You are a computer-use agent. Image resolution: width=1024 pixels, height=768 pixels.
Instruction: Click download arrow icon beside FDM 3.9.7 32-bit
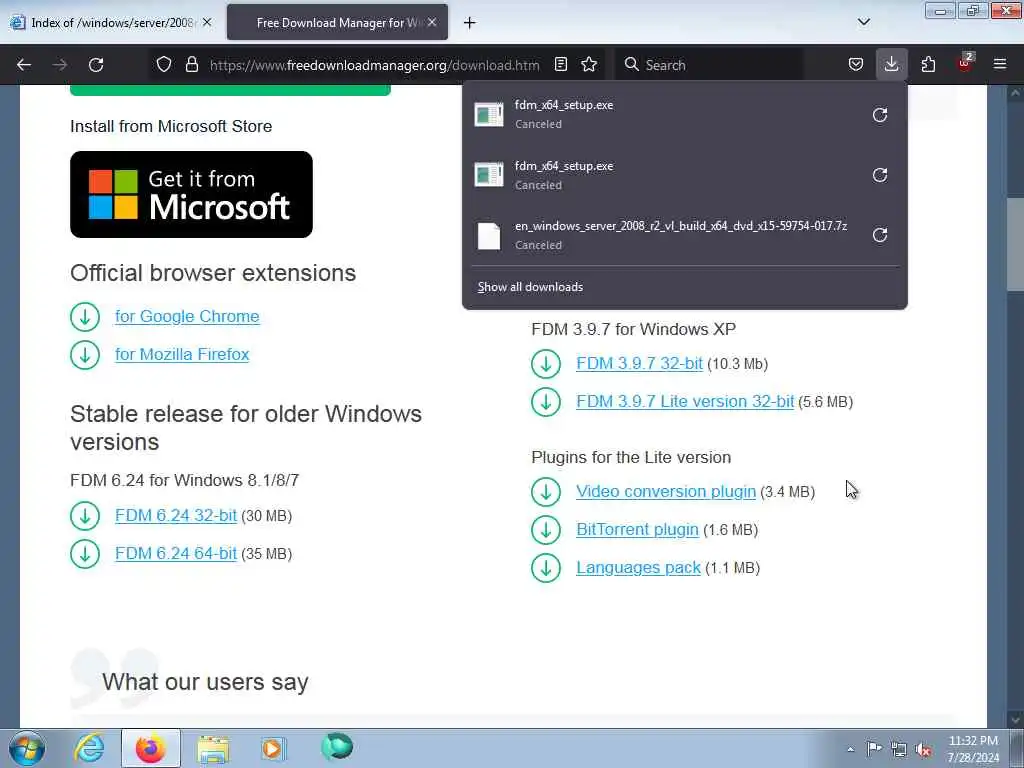(546, 364)
